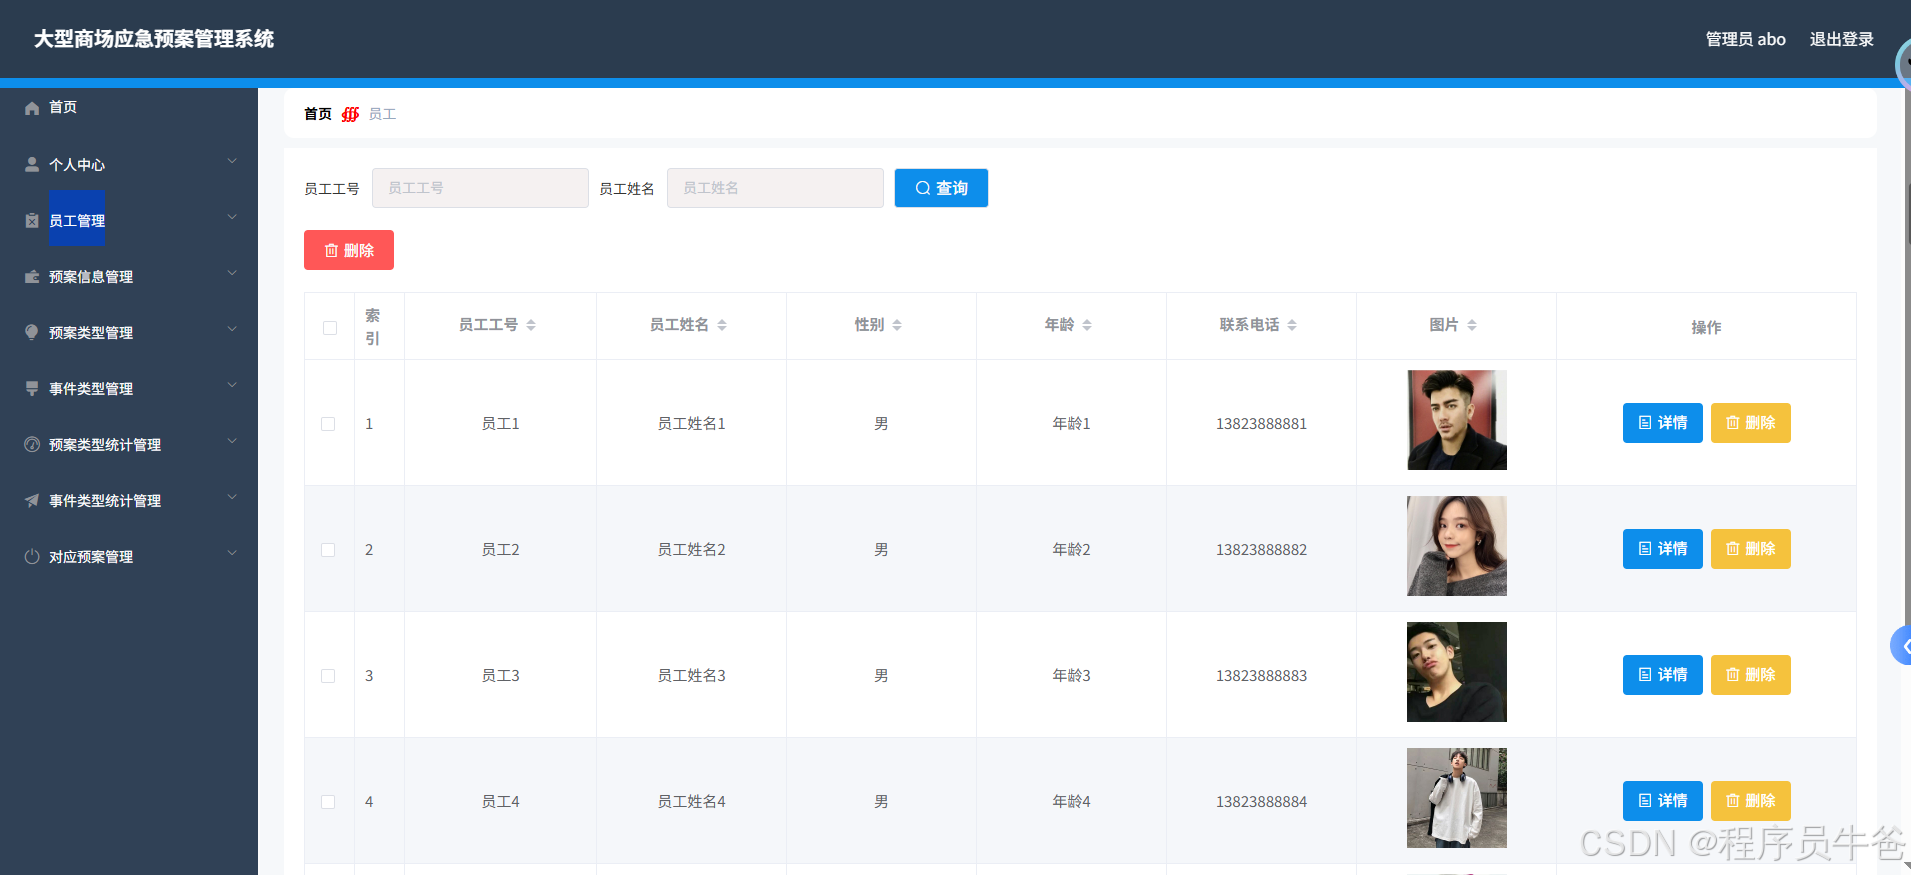Open 详情 for 员工3

coord(1662,675)
